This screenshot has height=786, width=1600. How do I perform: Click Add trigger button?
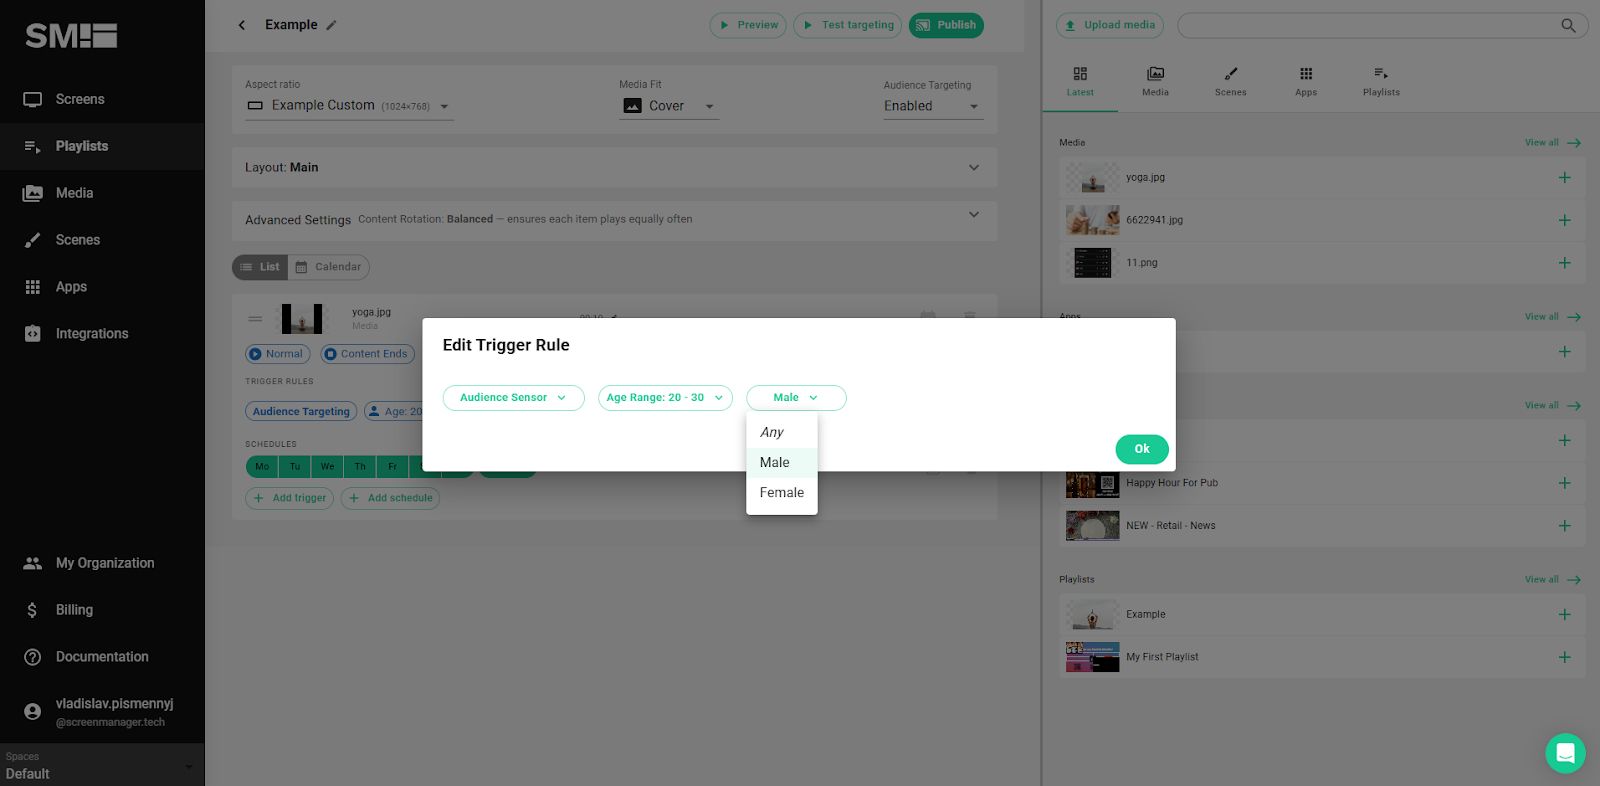[290, 498]
